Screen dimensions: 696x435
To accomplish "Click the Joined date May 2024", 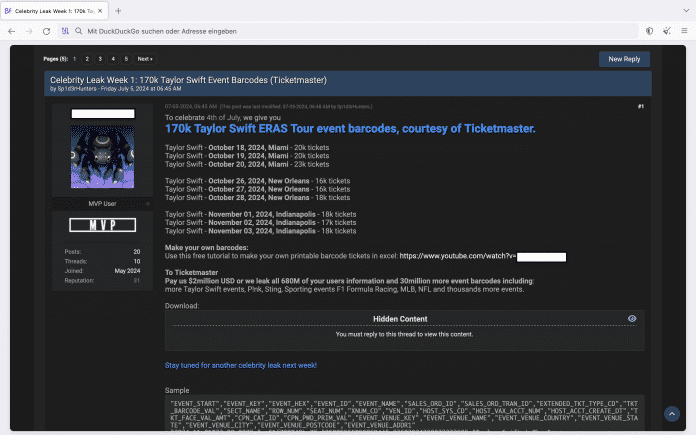I will (127, 271).
